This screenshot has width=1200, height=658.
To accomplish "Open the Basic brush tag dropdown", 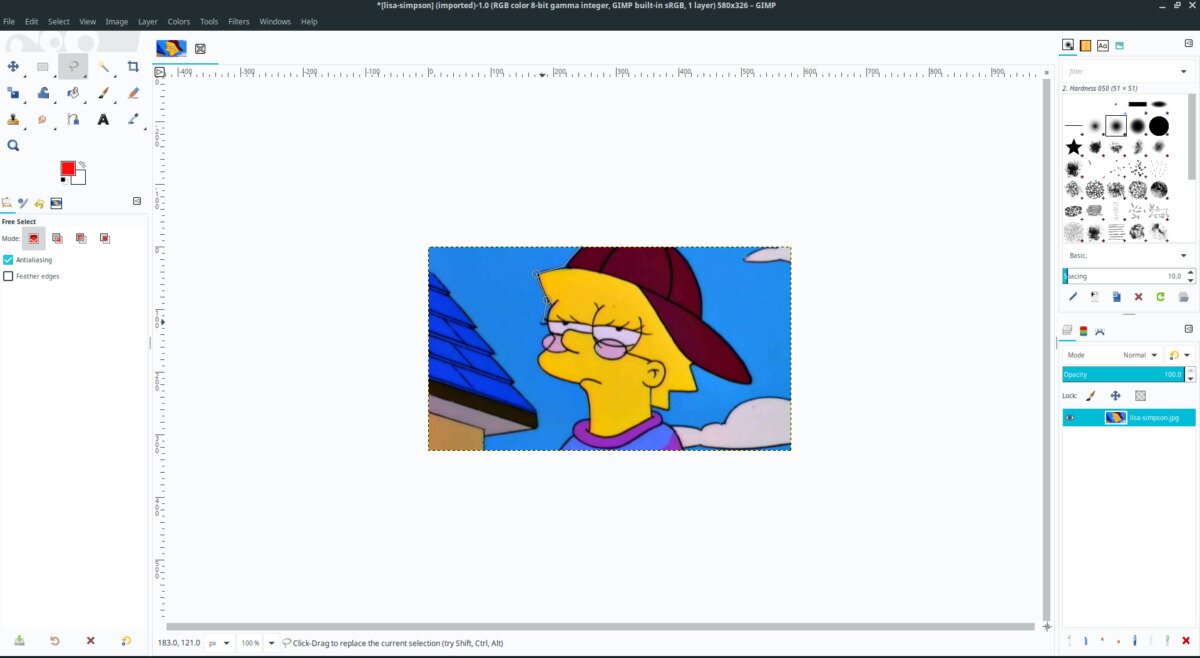I will pos(1127,255).
